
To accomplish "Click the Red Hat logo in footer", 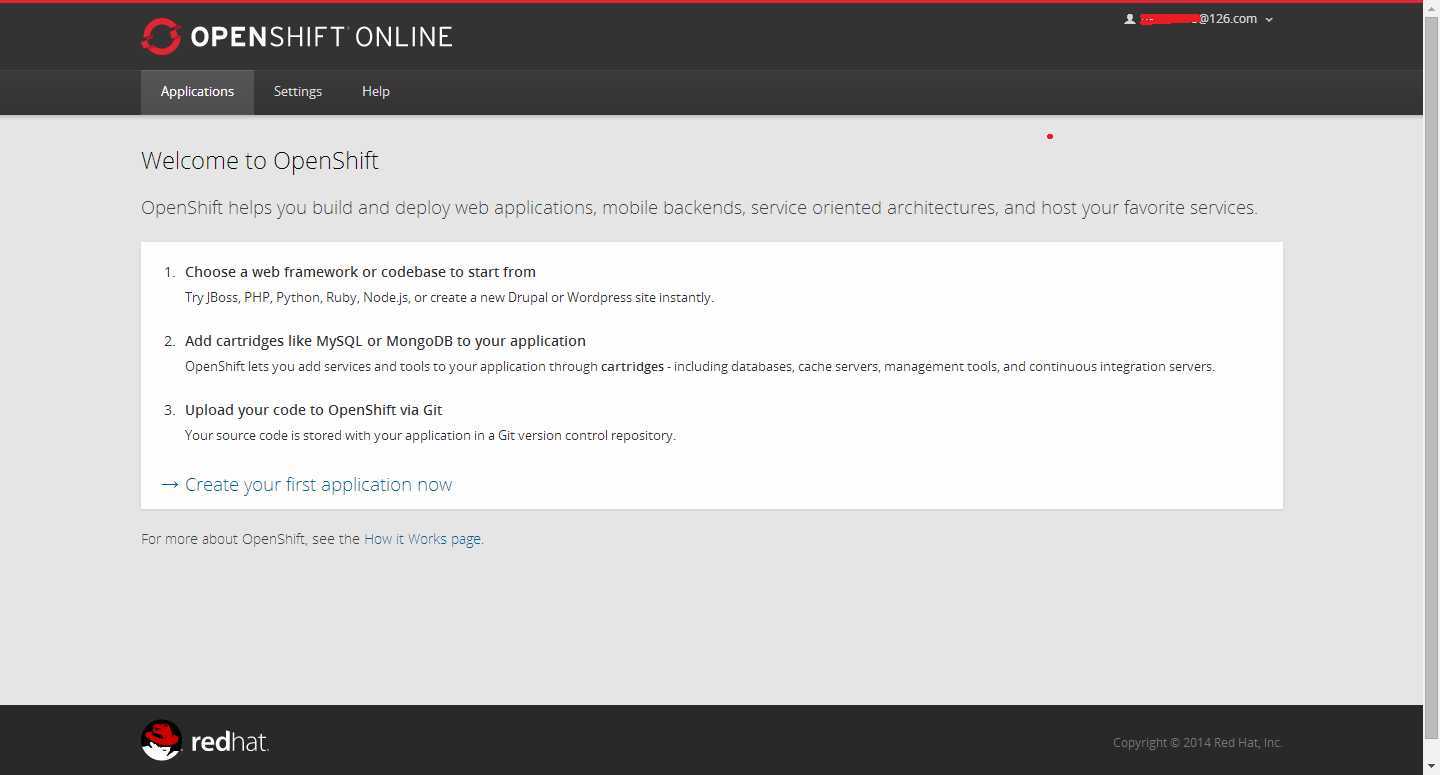I will pos(205,741).
